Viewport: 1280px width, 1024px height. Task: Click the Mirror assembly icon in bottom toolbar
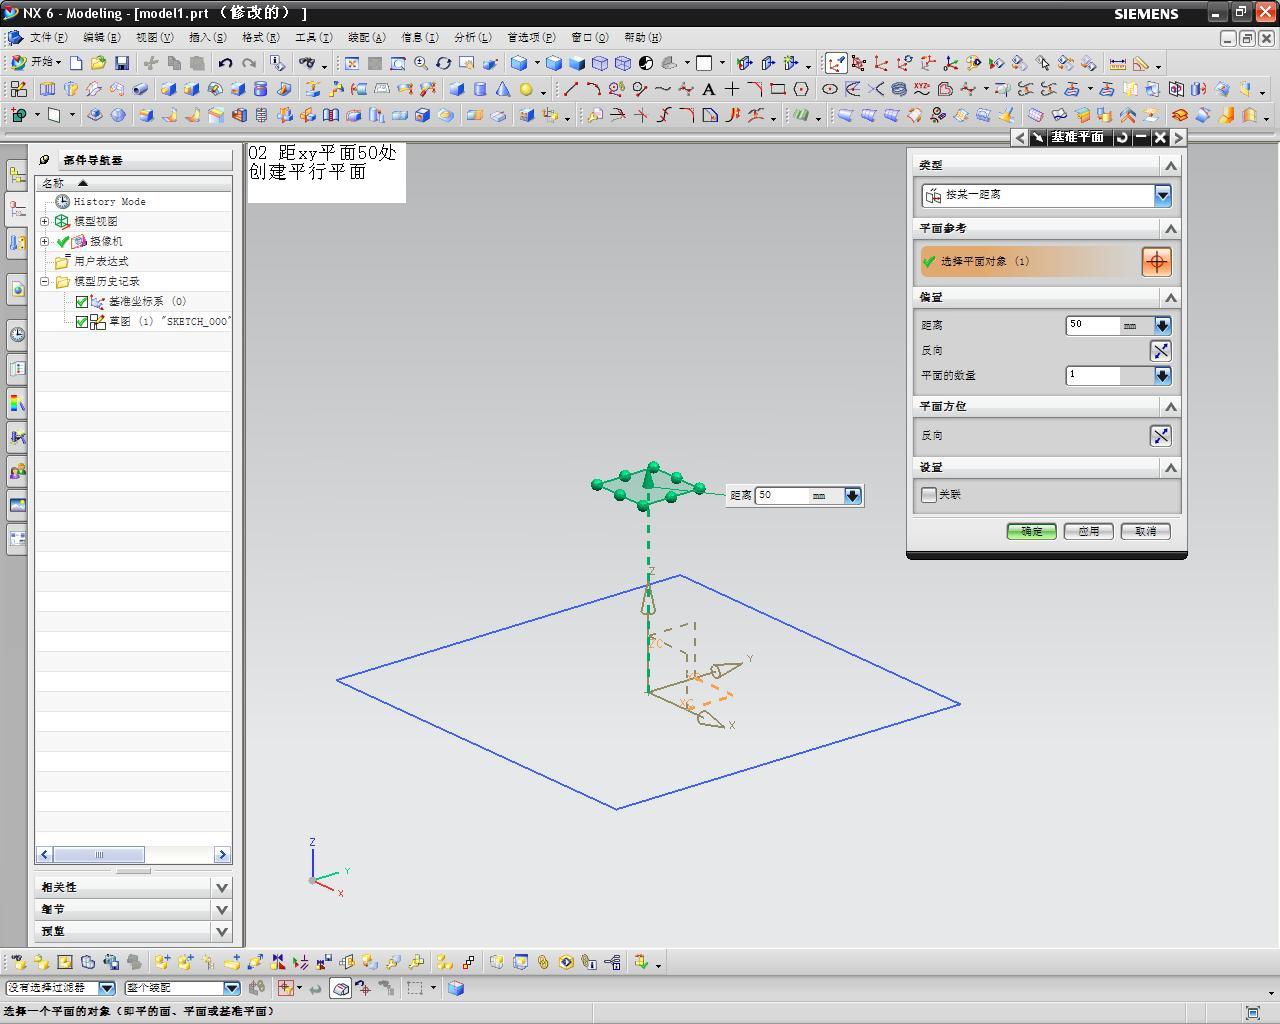pyautogui.click(x=278, y=962)
